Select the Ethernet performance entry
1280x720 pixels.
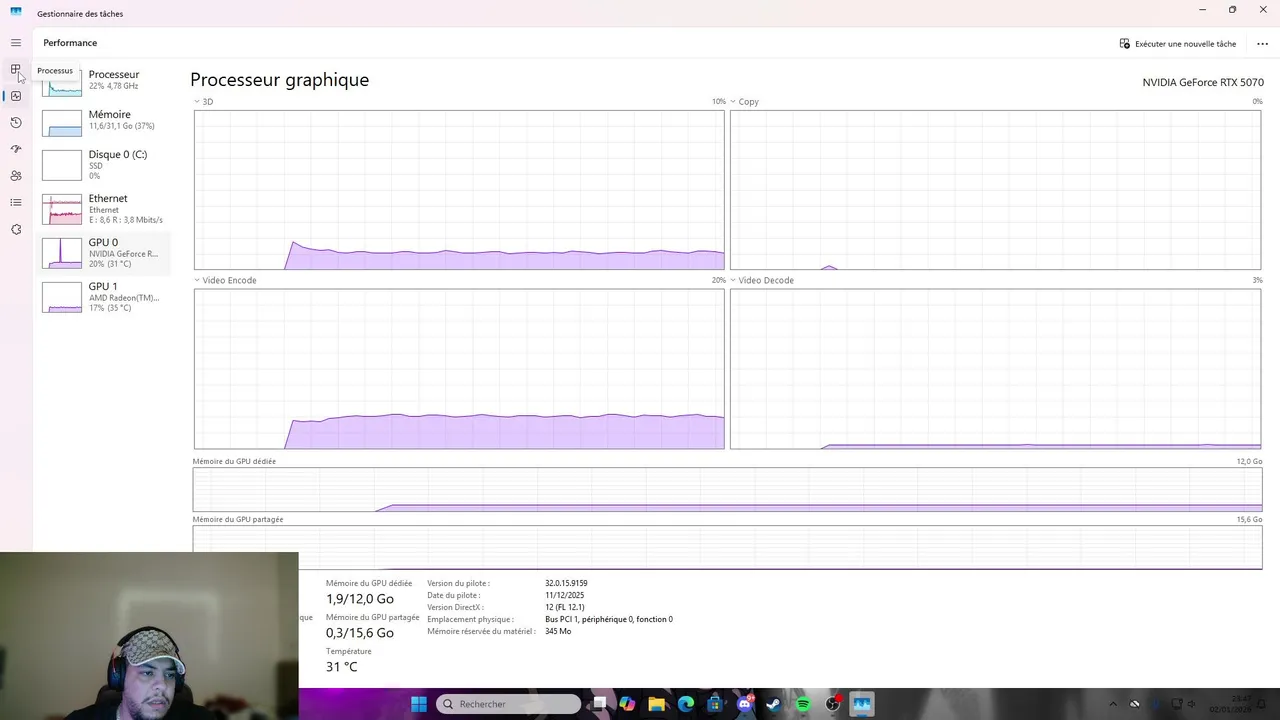[105, 208]
